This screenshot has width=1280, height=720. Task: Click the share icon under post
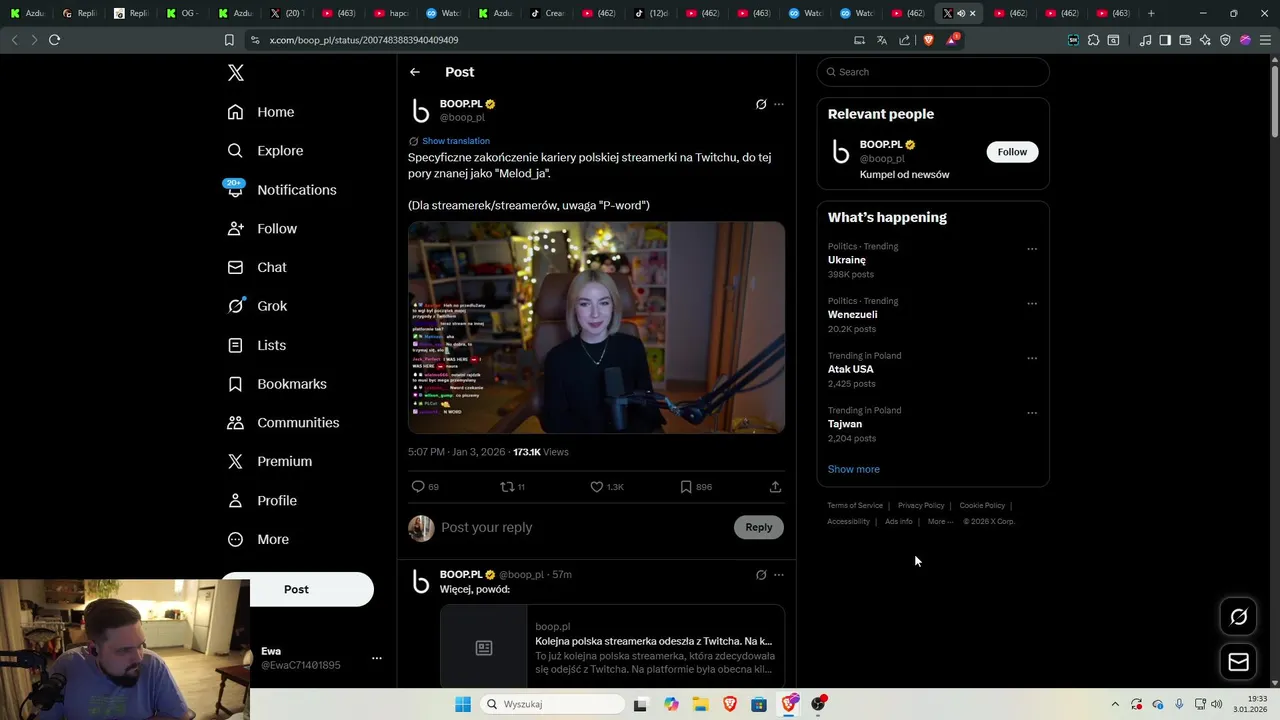[x=775, y=487]
